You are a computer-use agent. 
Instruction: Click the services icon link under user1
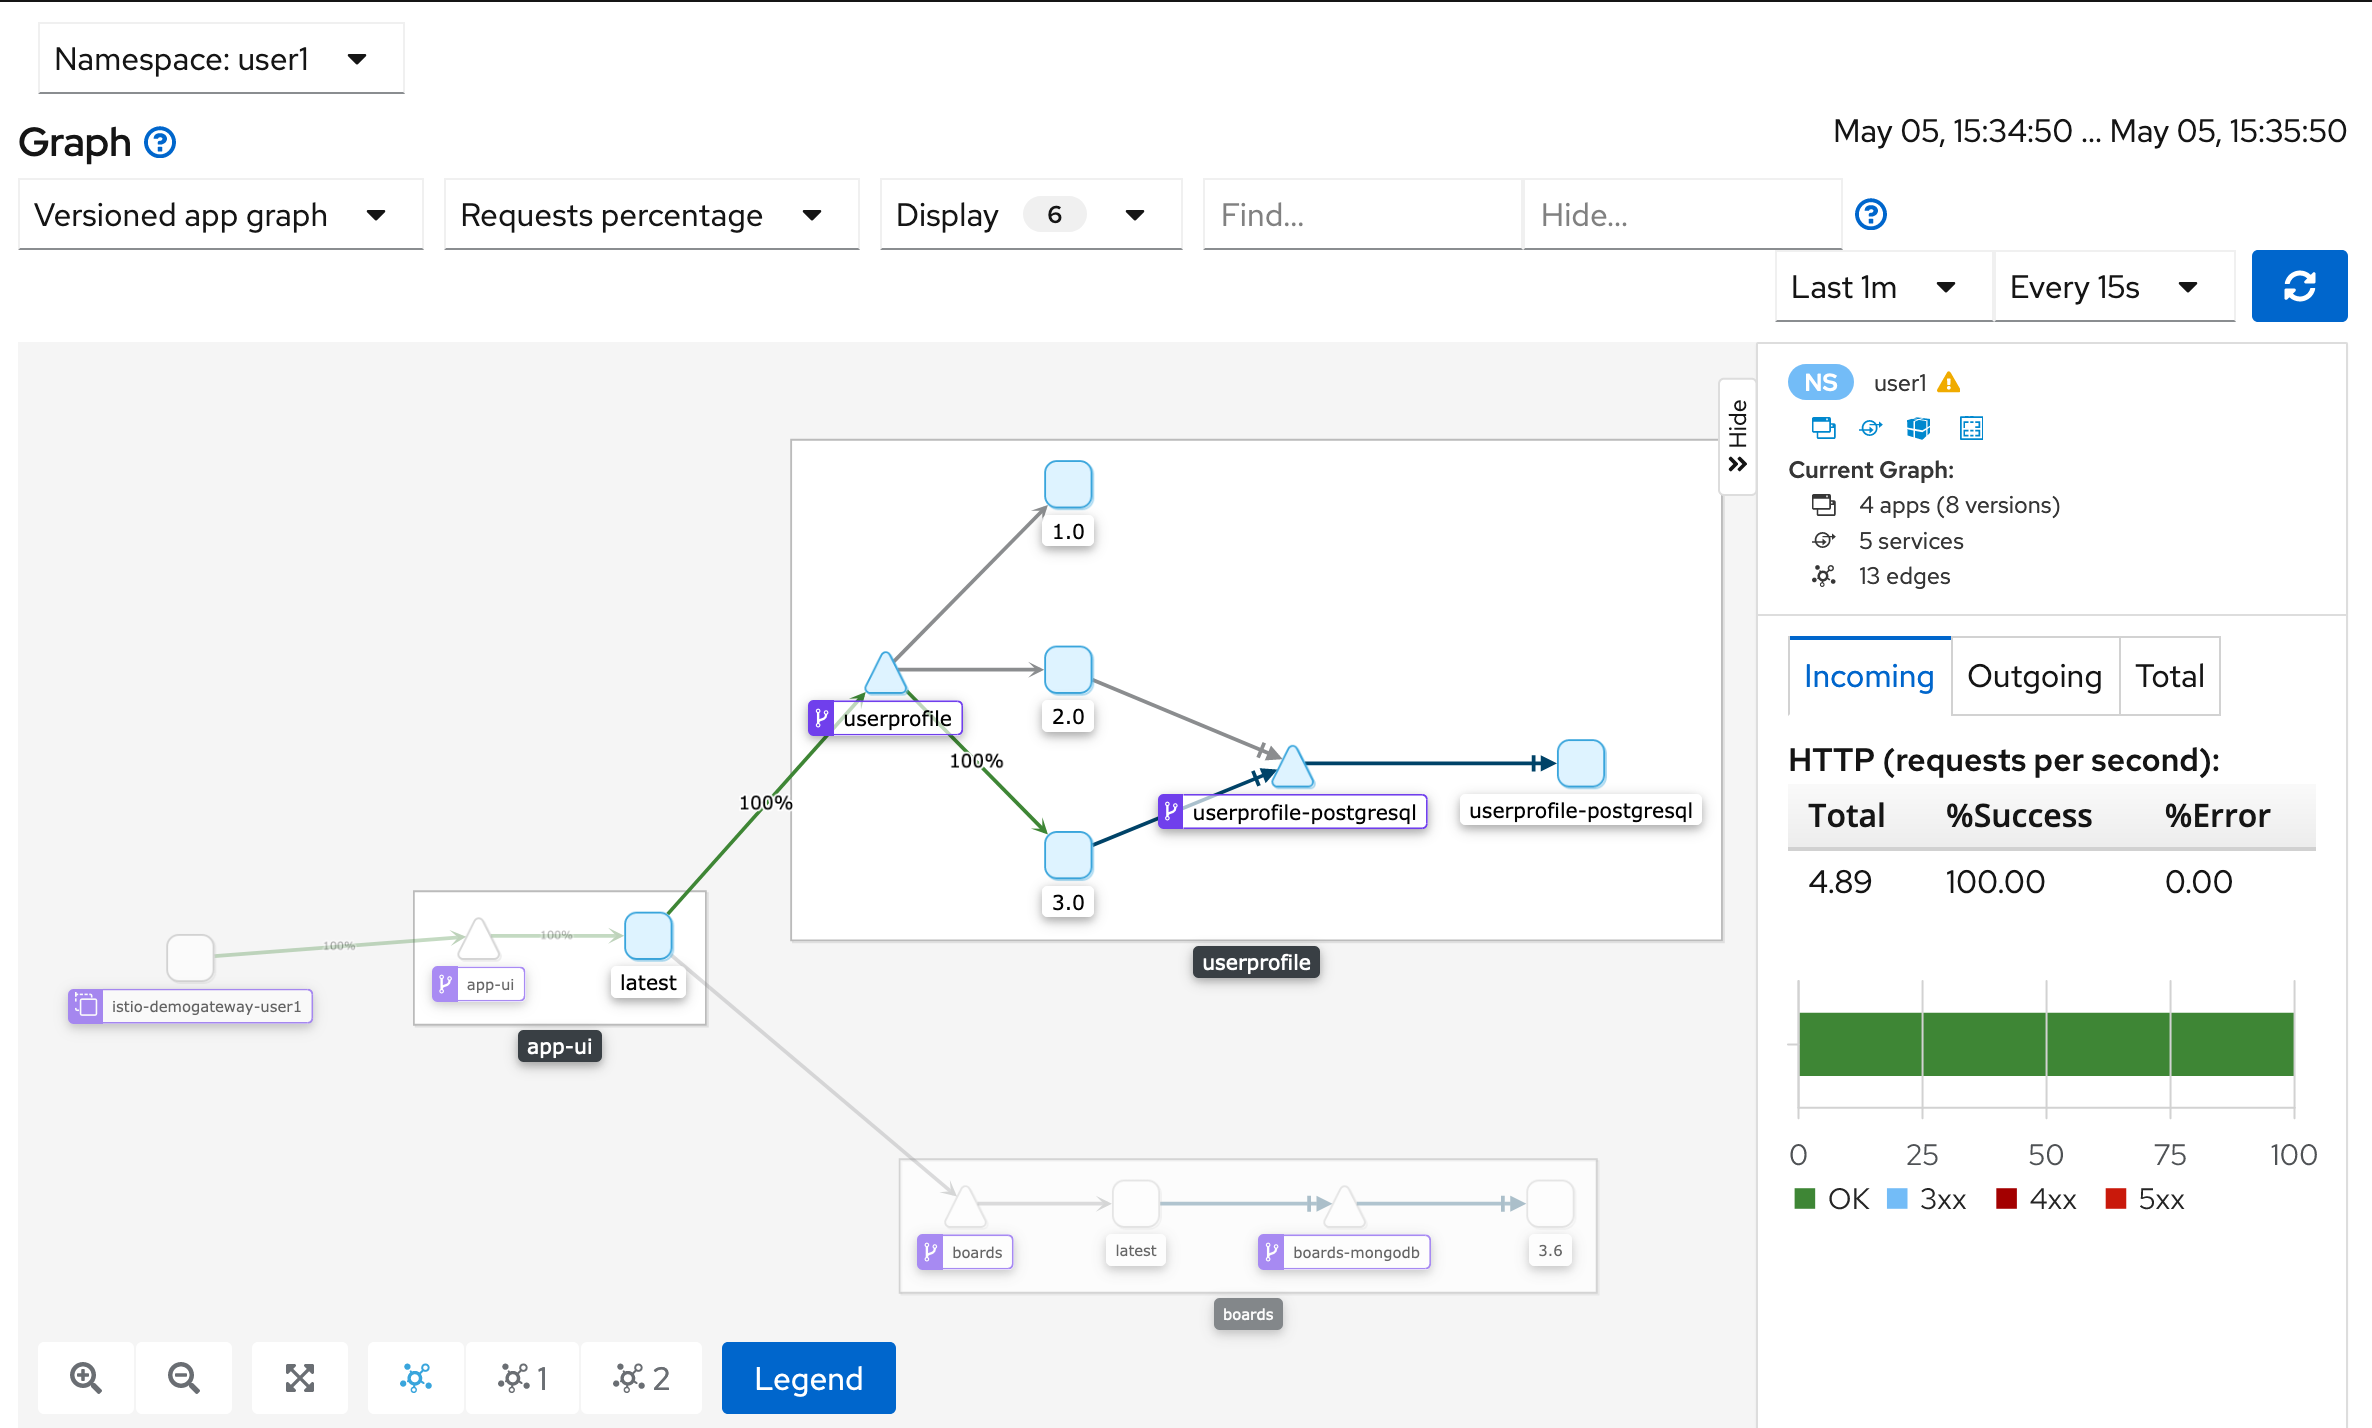(x=1870, y=429)
